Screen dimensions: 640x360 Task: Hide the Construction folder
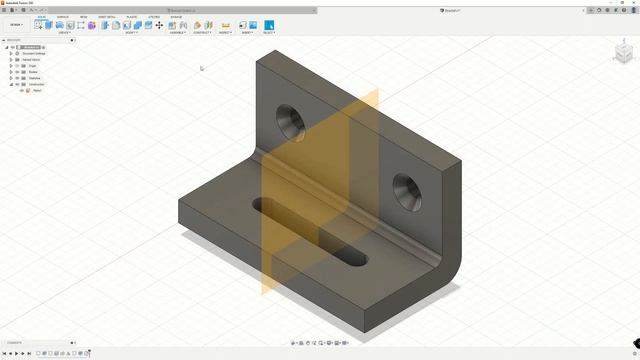click(17, 84)
